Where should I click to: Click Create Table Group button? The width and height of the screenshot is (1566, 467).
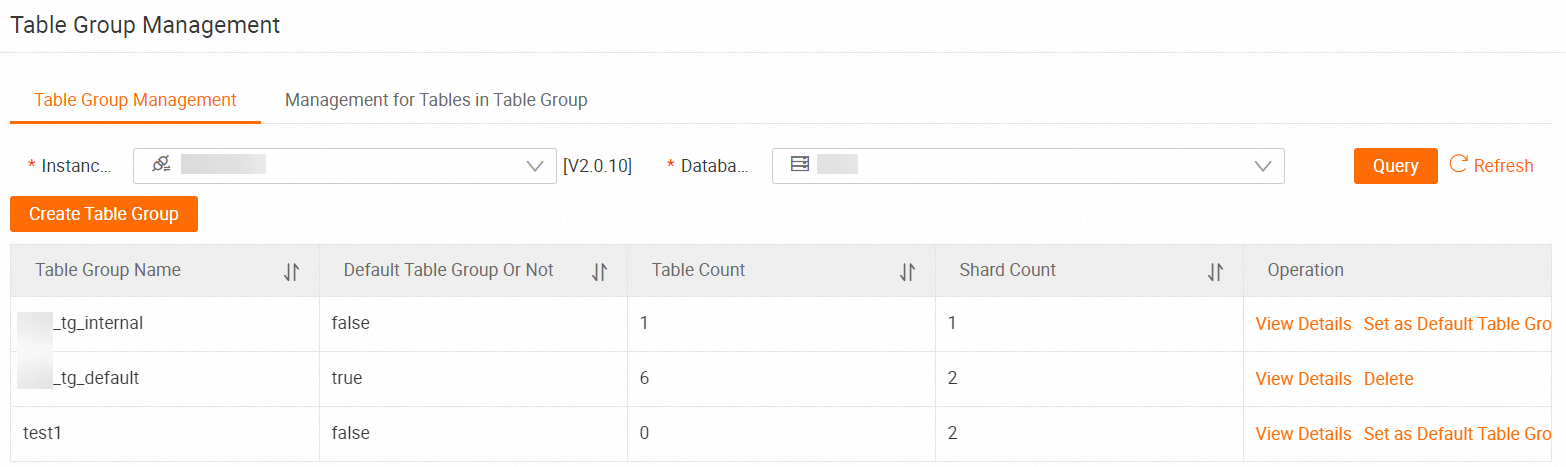104,214
